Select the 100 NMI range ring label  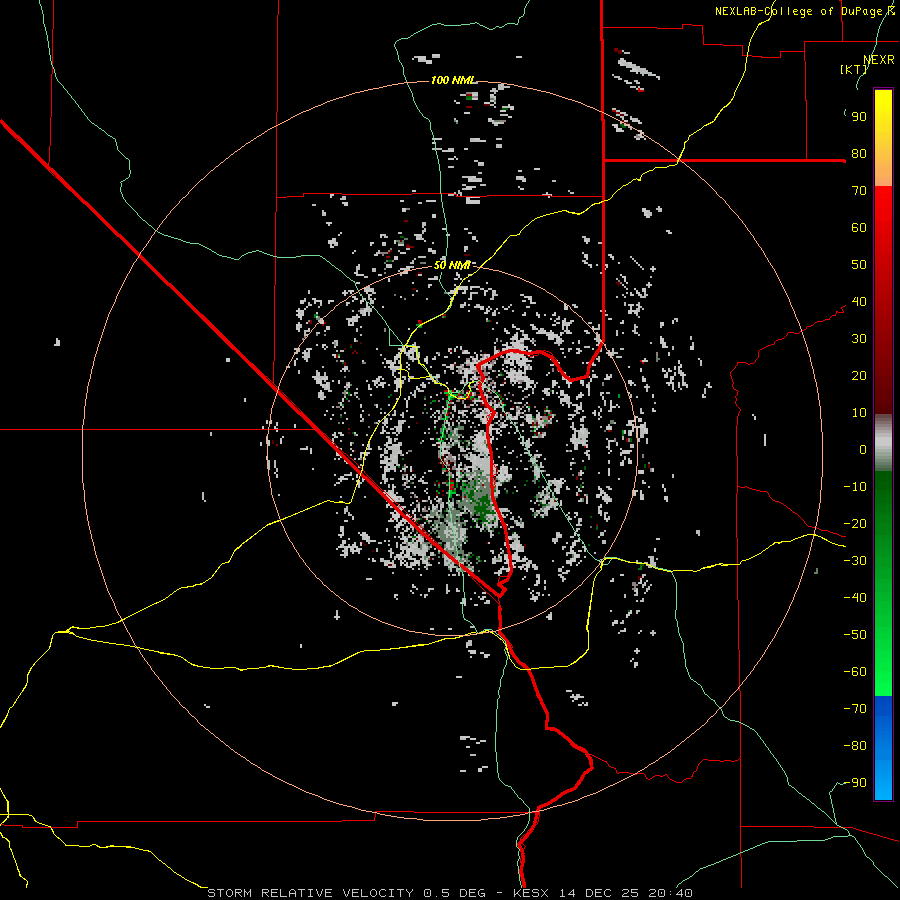pos(453,80)
